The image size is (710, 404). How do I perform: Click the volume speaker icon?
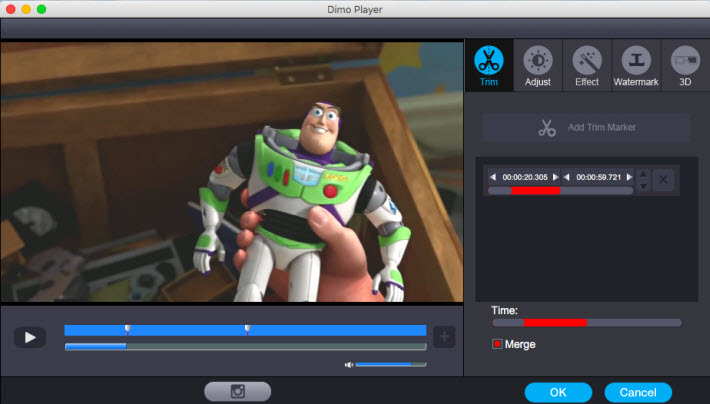pos(349,364)
